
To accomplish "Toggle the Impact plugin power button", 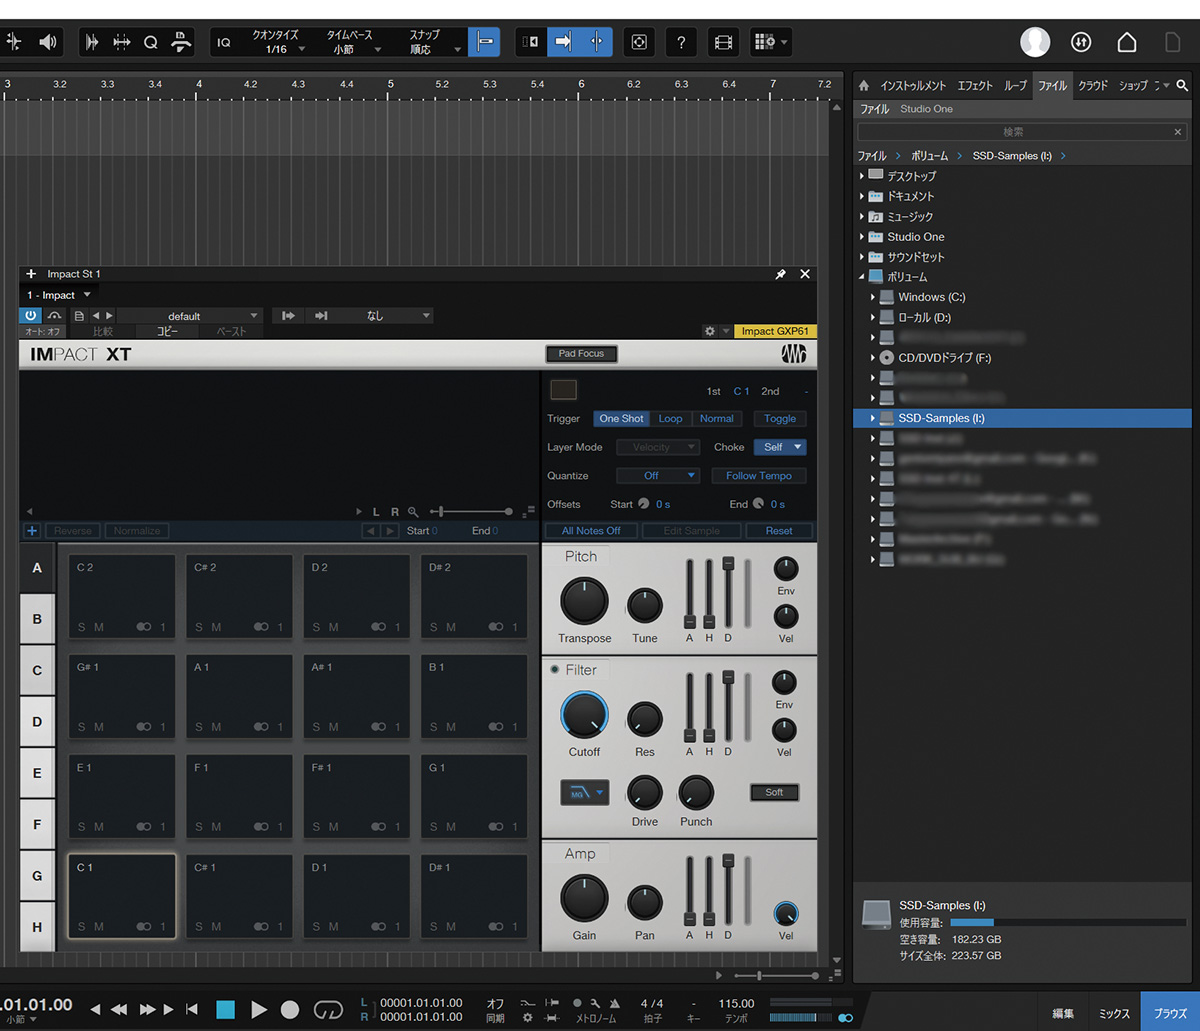I will click(32, 316).
